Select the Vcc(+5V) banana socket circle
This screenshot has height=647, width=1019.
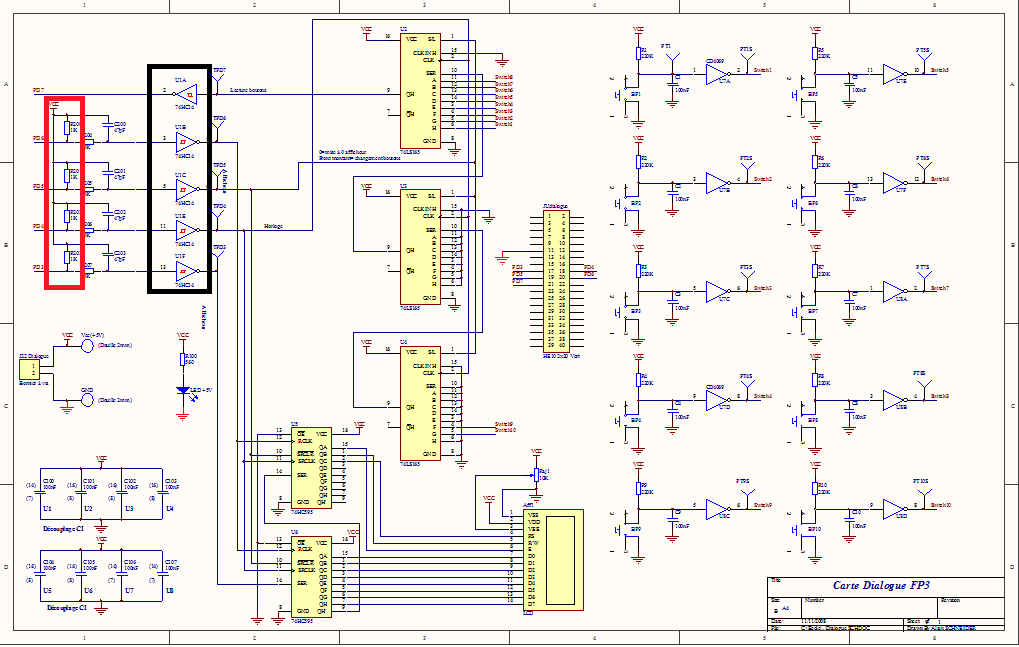87,346
